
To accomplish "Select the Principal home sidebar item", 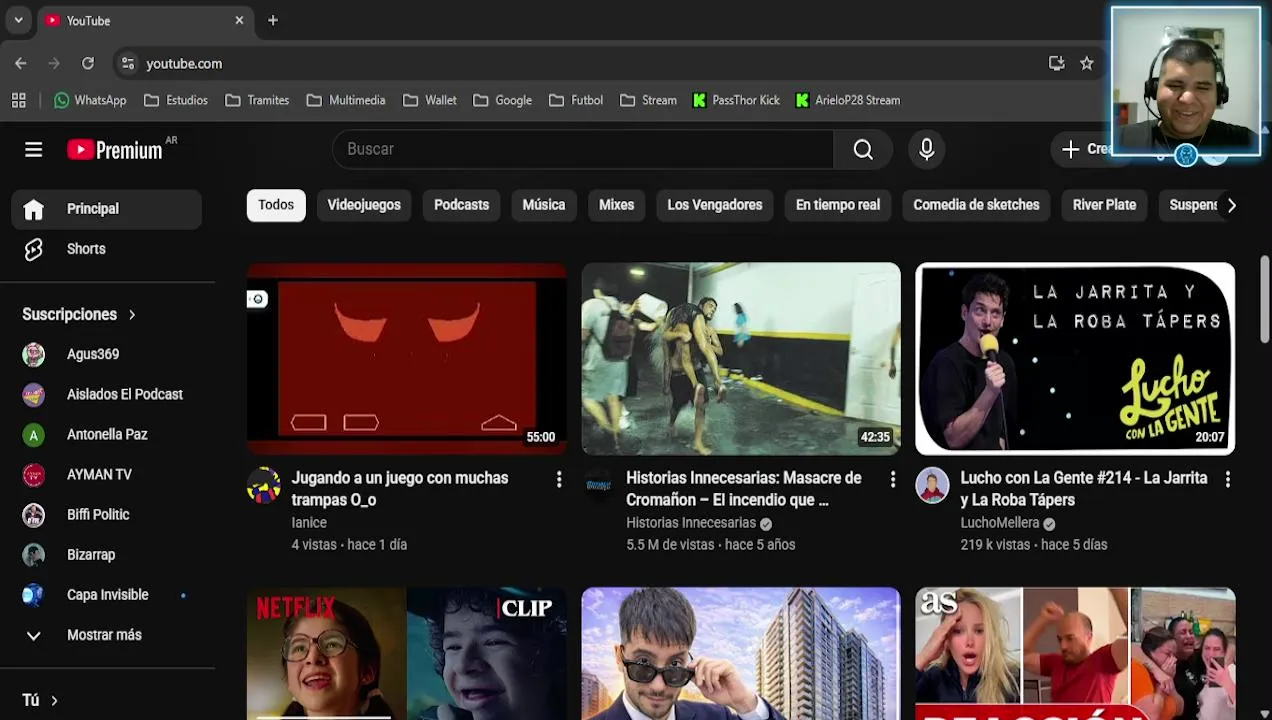I will click(x=107, y=209).
